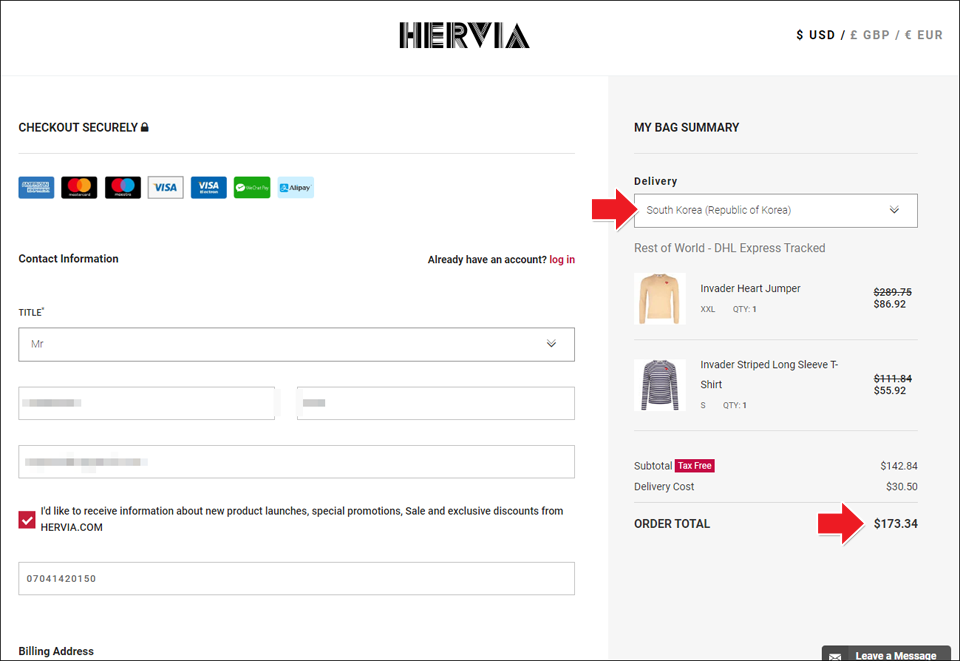Screen dimensions: 960x661
Task: Click the MY BAG SUMMARY heading
Action: (686, 127)
